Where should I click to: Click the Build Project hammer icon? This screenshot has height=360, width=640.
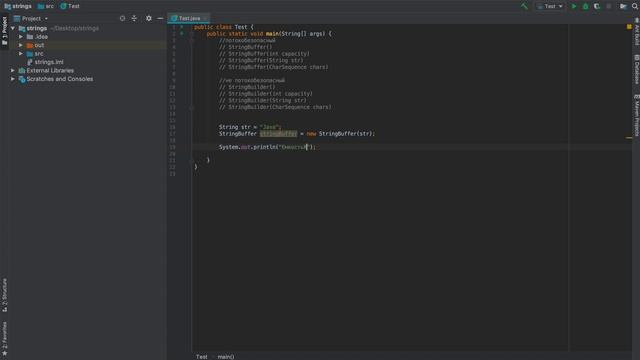524,6
